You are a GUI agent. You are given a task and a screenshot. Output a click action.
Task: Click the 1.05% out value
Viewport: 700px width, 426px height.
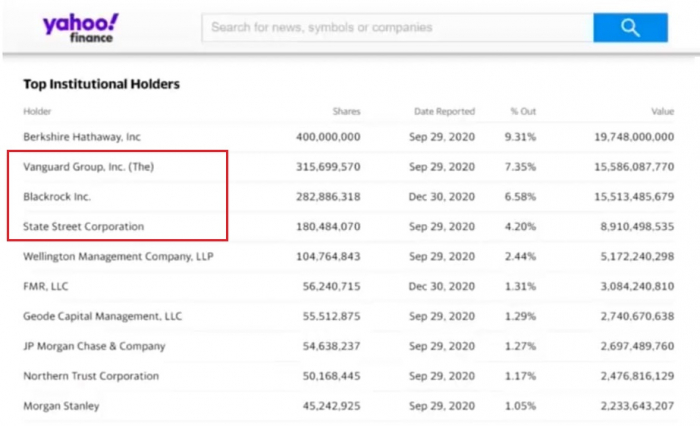click(520, 406)
